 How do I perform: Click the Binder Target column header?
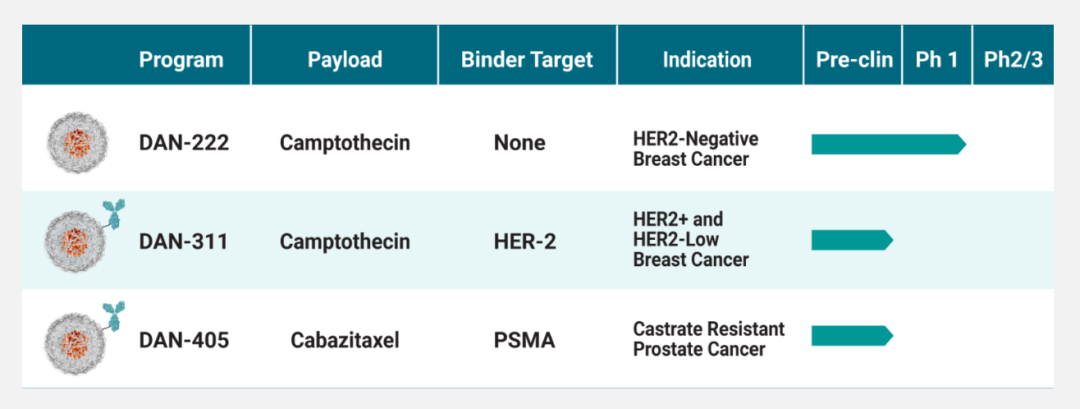tap(527, 60)
